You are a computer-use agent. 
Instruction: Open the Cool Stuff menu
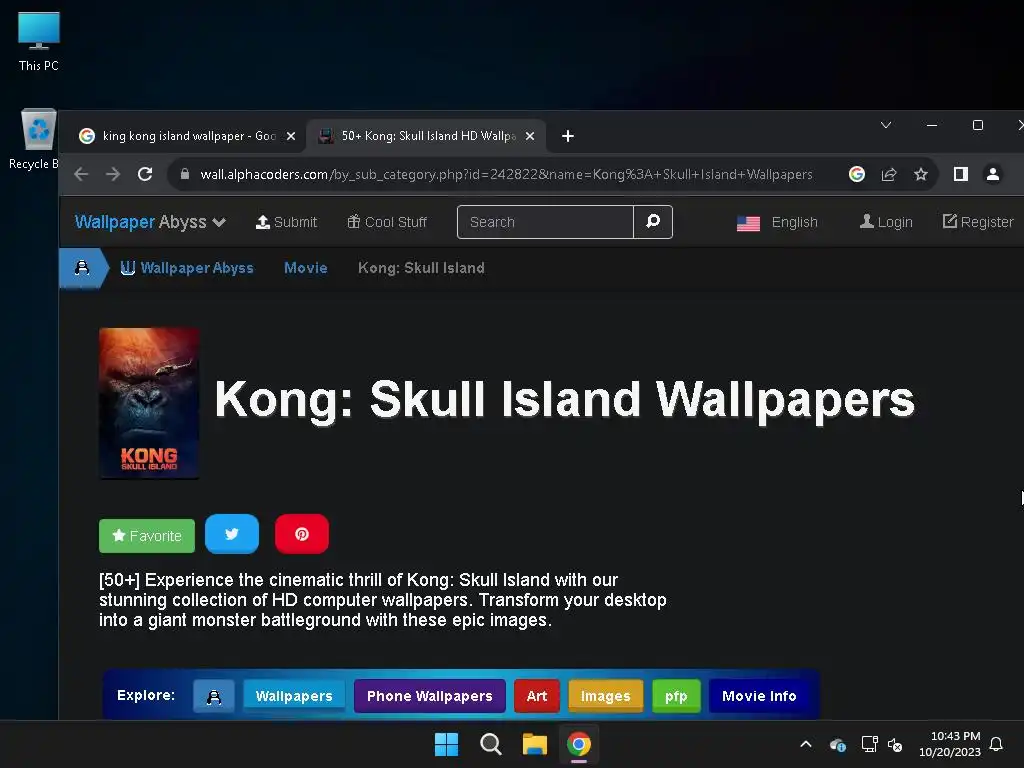[387, 222]
